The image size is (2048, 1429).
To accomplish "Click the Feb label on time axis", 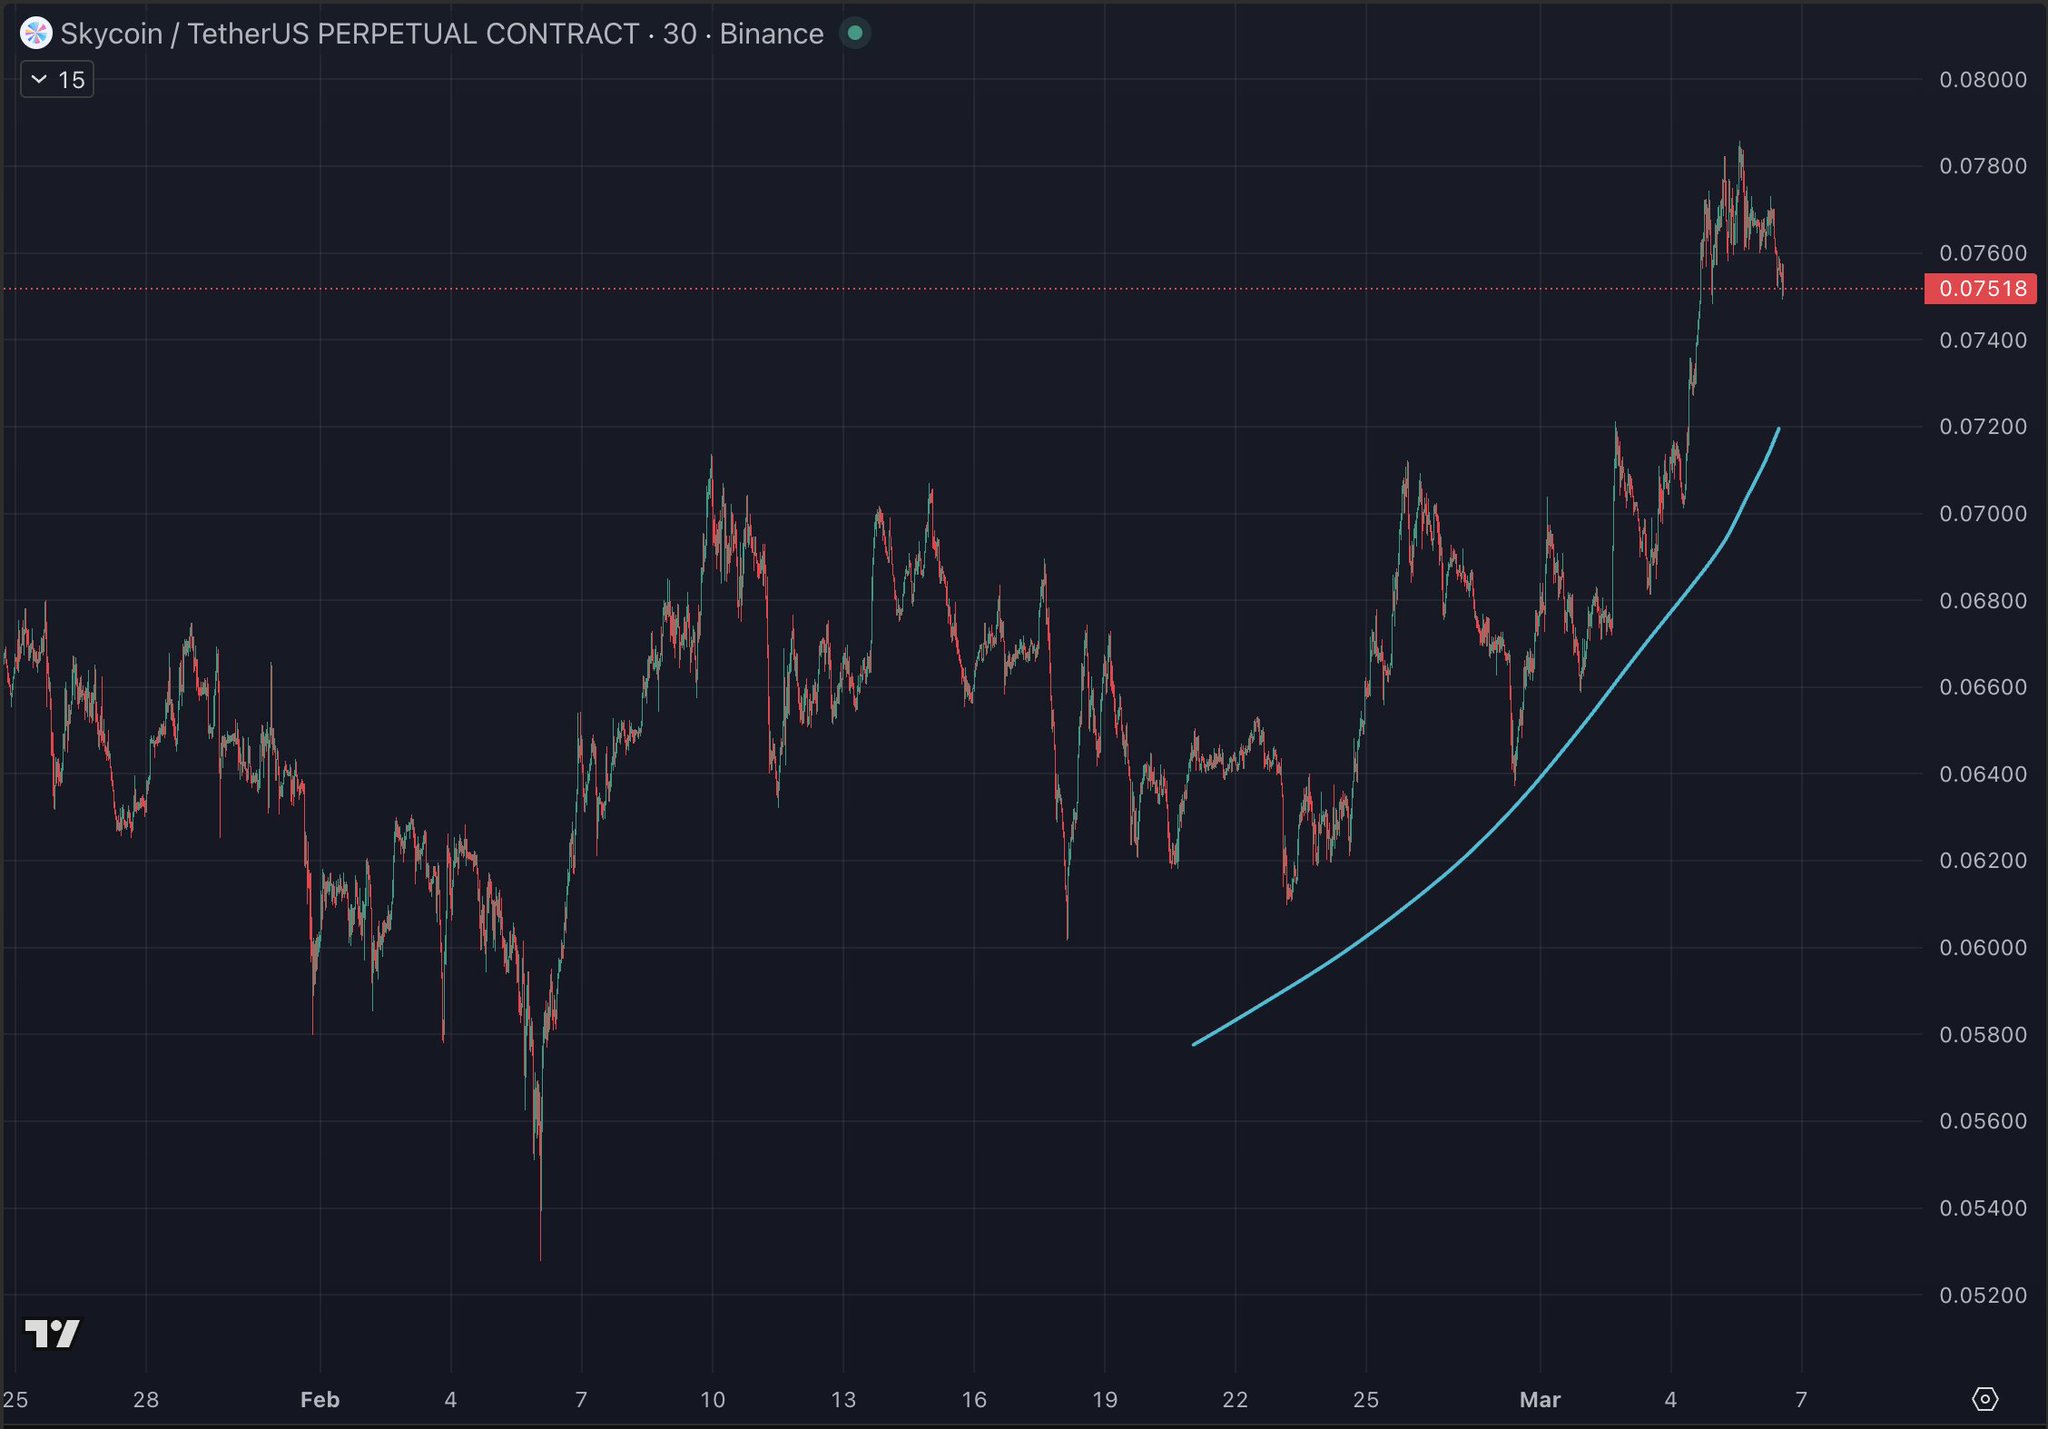I will pos(320,1399).
